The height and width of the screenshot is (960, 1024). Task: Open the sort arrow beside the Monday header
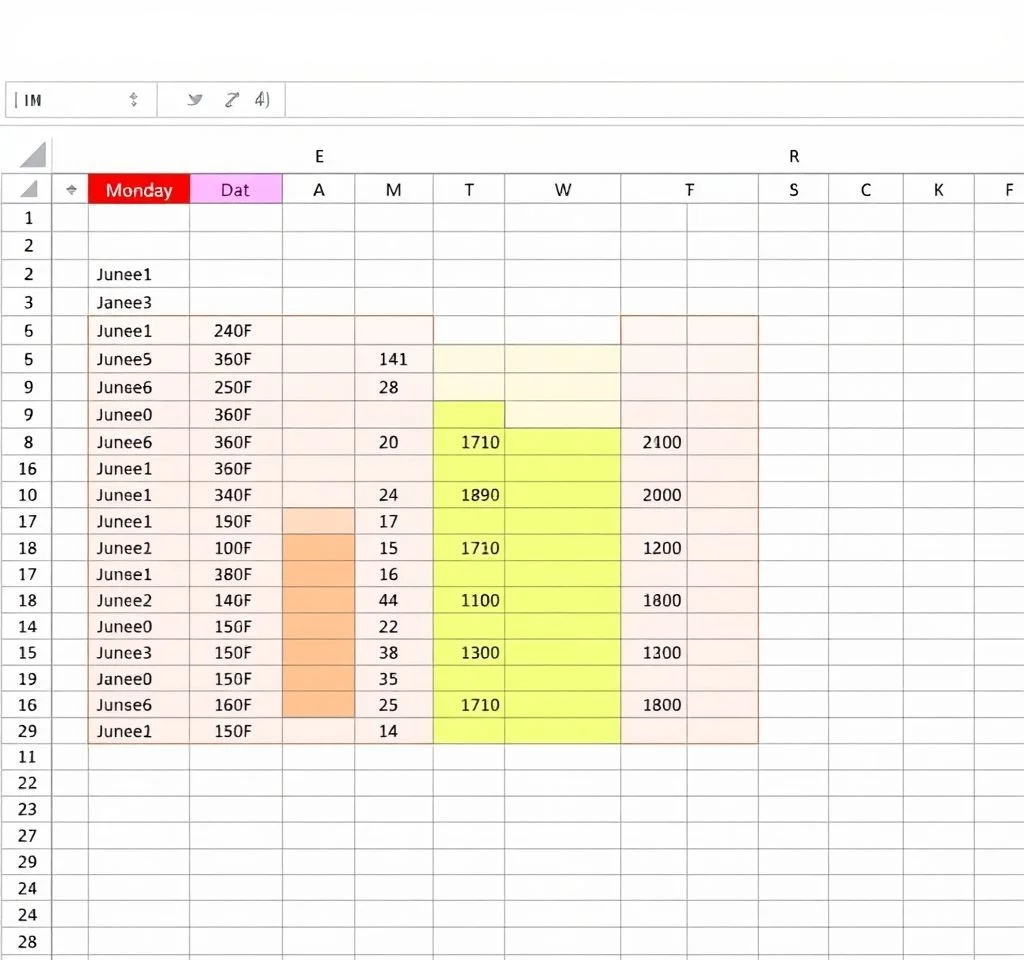click(x=71, y=190)
